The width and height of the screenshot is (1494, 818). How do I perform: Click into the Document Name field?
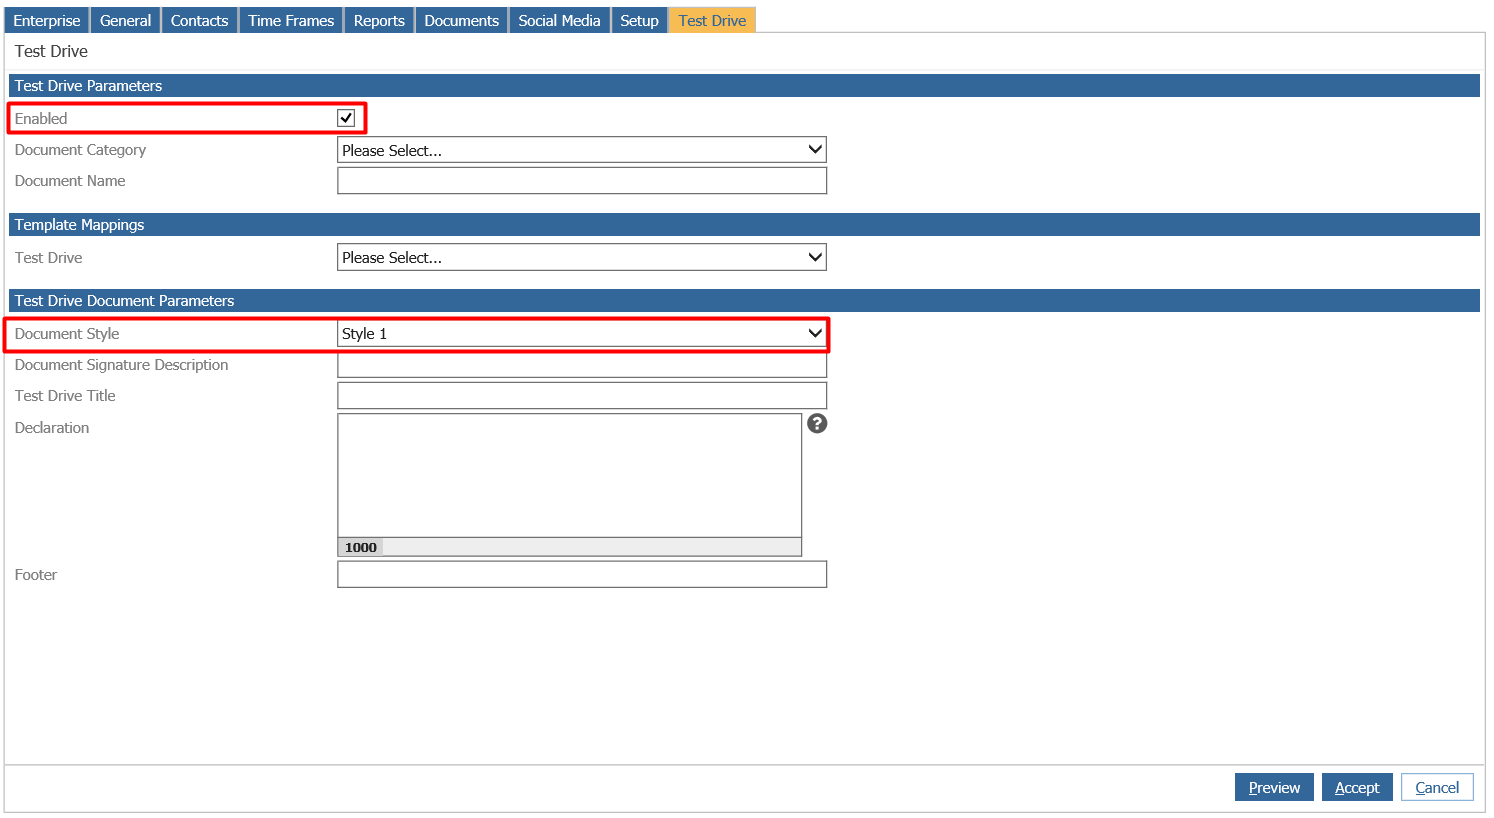tap(581, 181)
